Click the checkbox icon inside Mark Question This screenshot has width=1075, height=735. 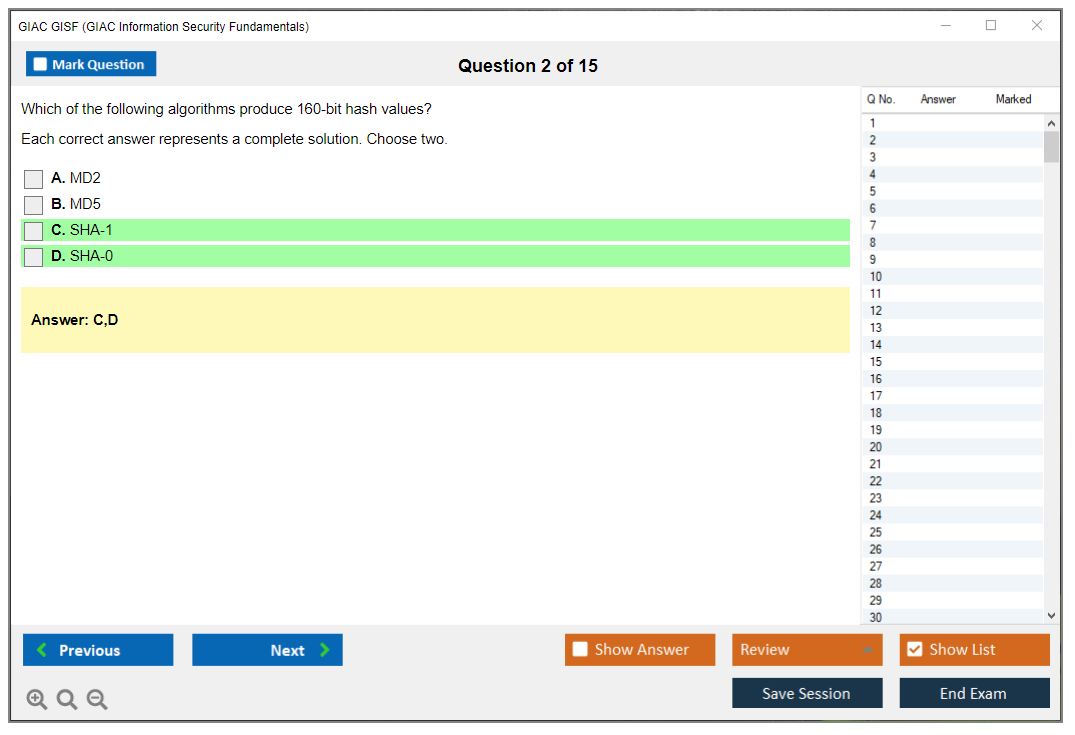[39, 63]
